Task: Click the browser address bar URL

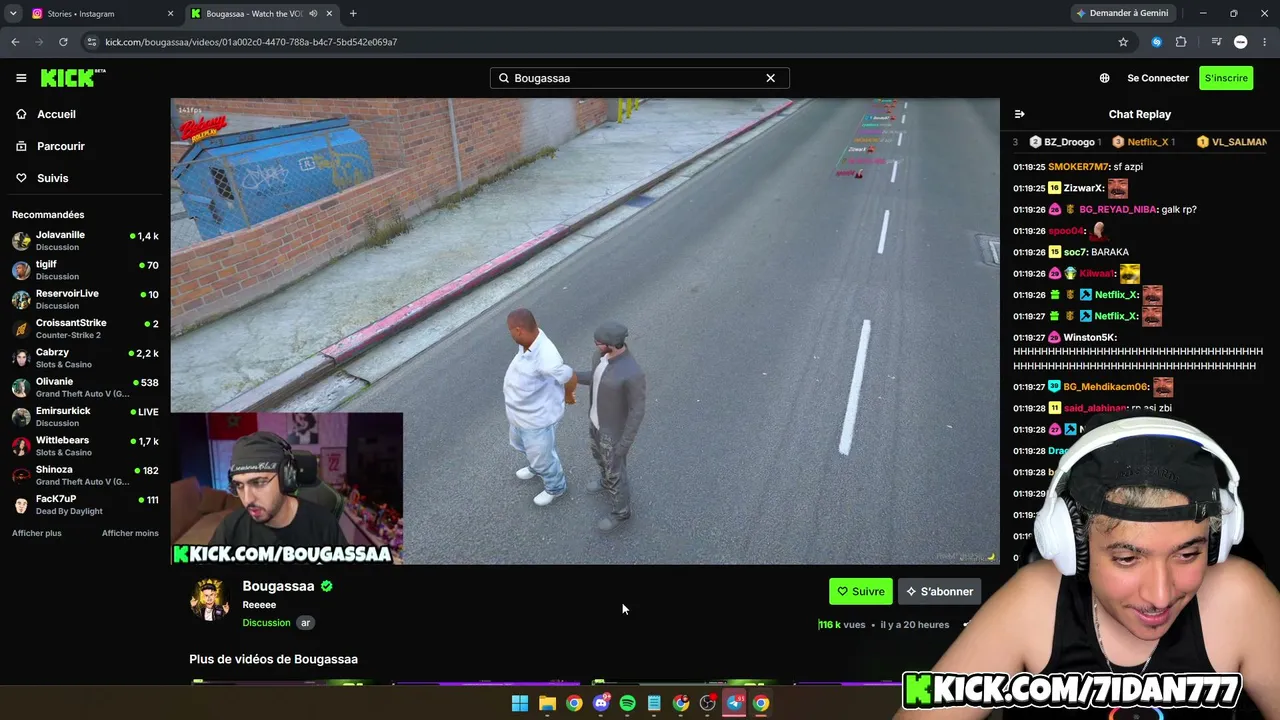Action: (x=251, y=42)
